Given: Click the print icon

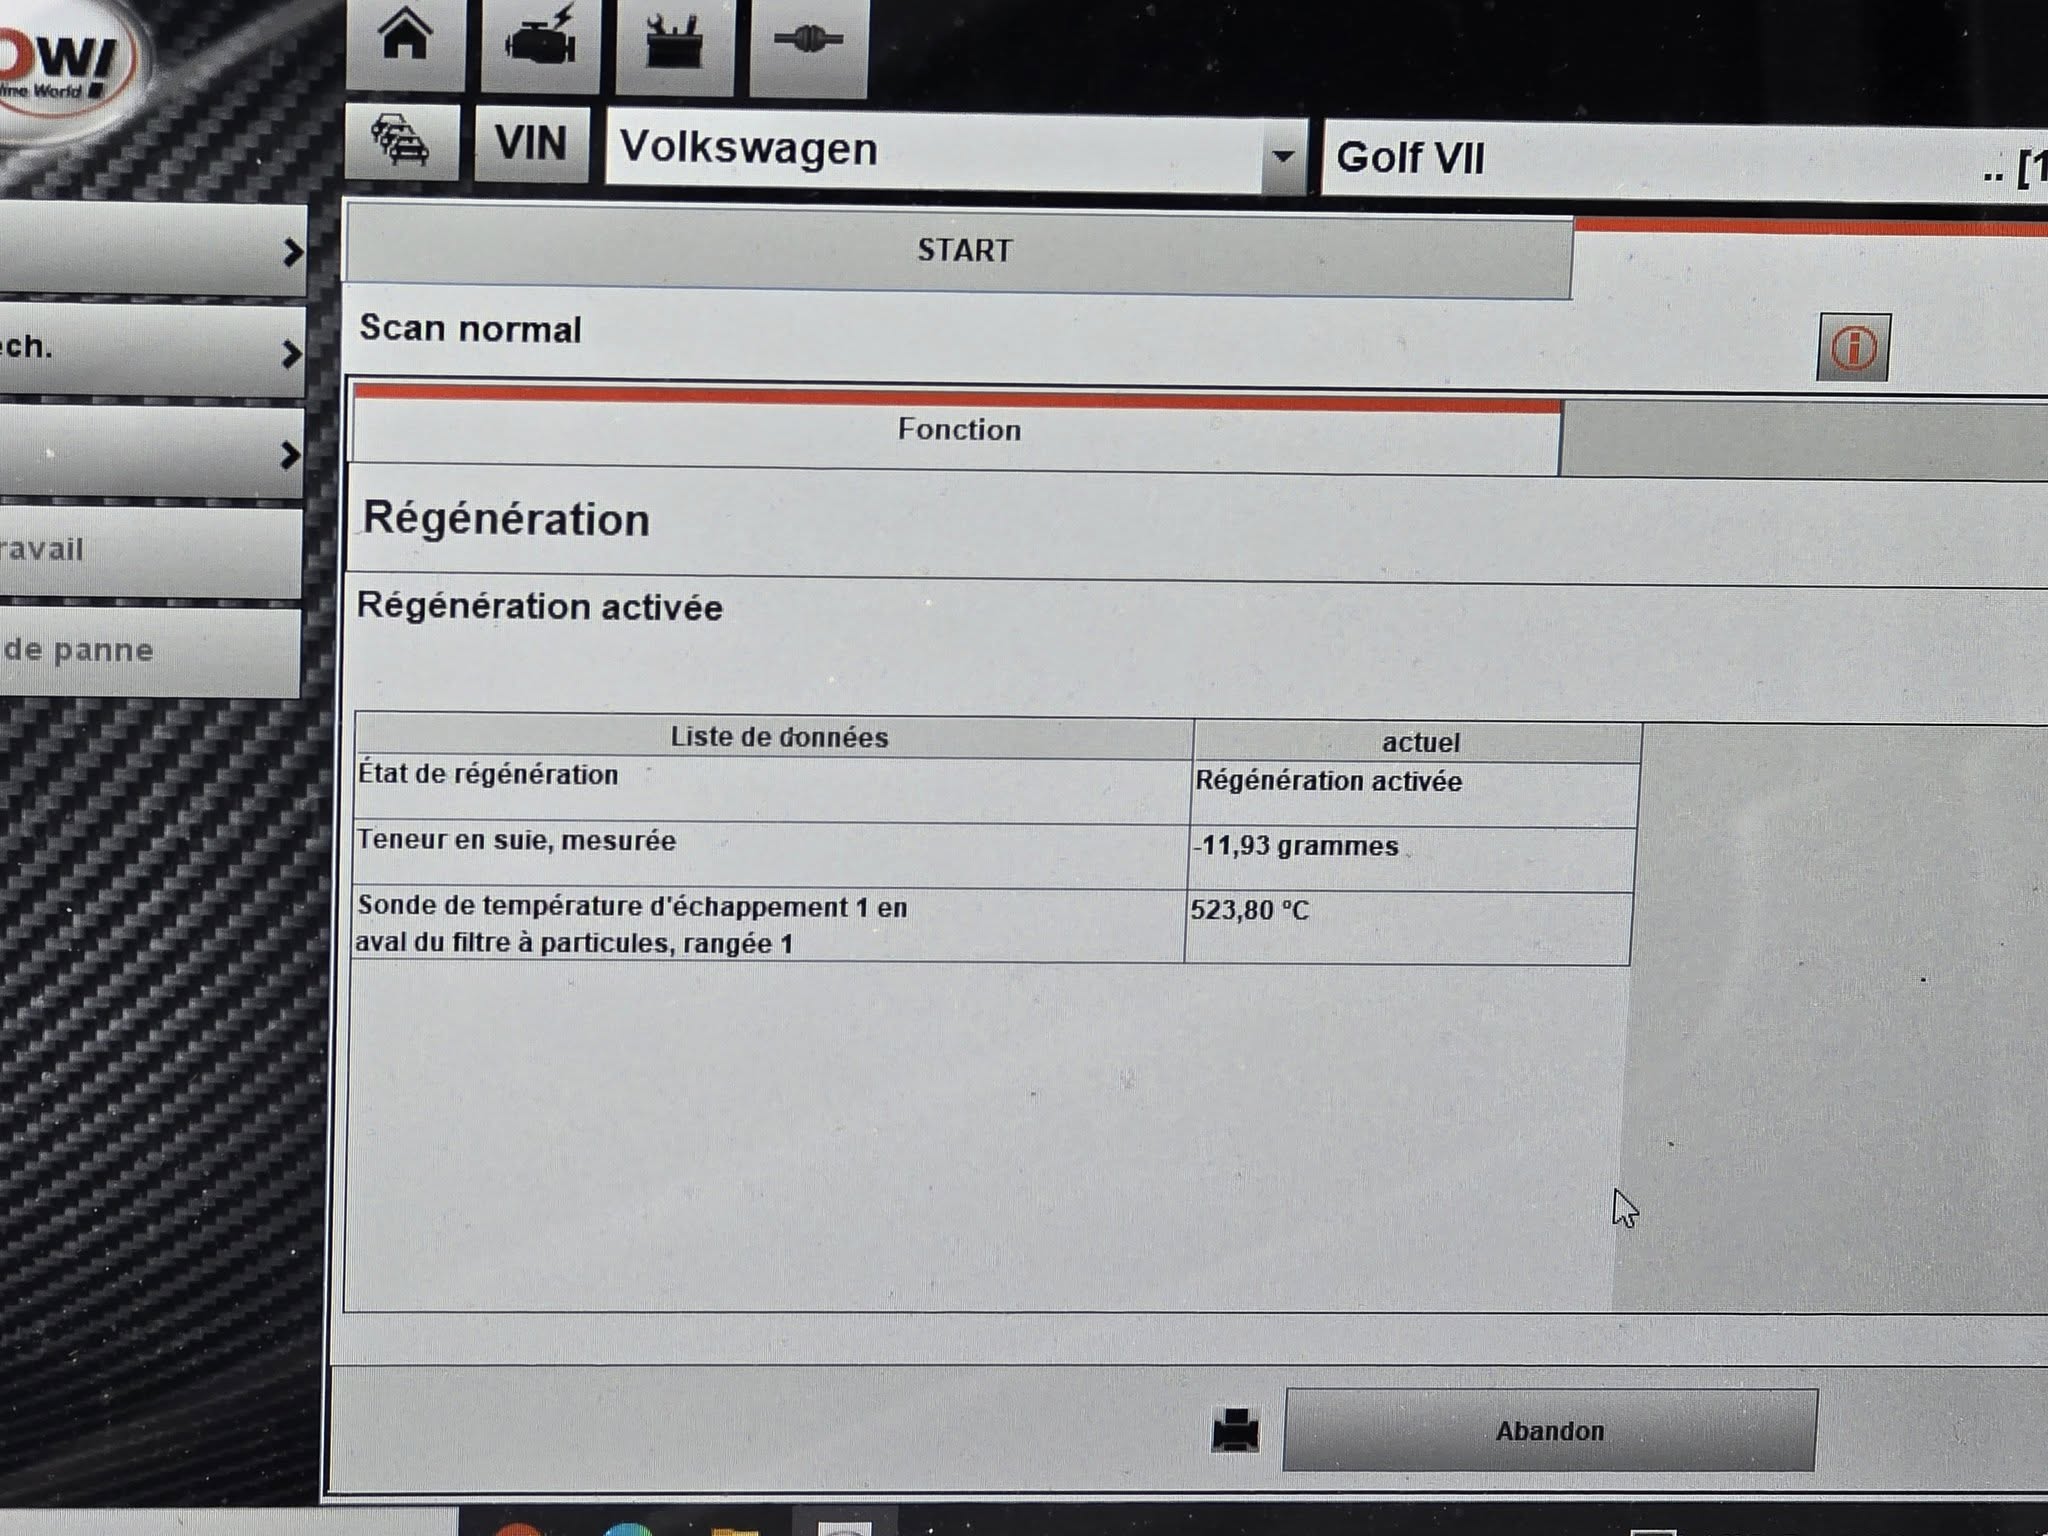Looking at the screenshot, I should (1235, 1430).
